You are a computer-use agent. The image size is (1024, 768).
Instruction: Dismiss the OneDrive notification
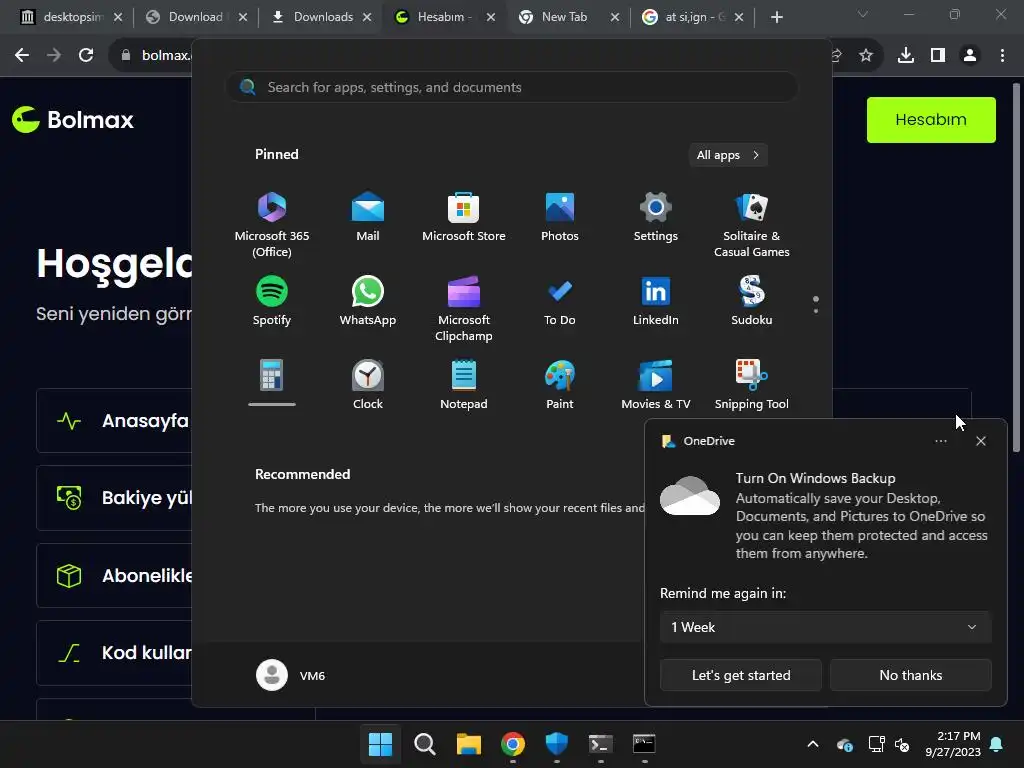981,441
